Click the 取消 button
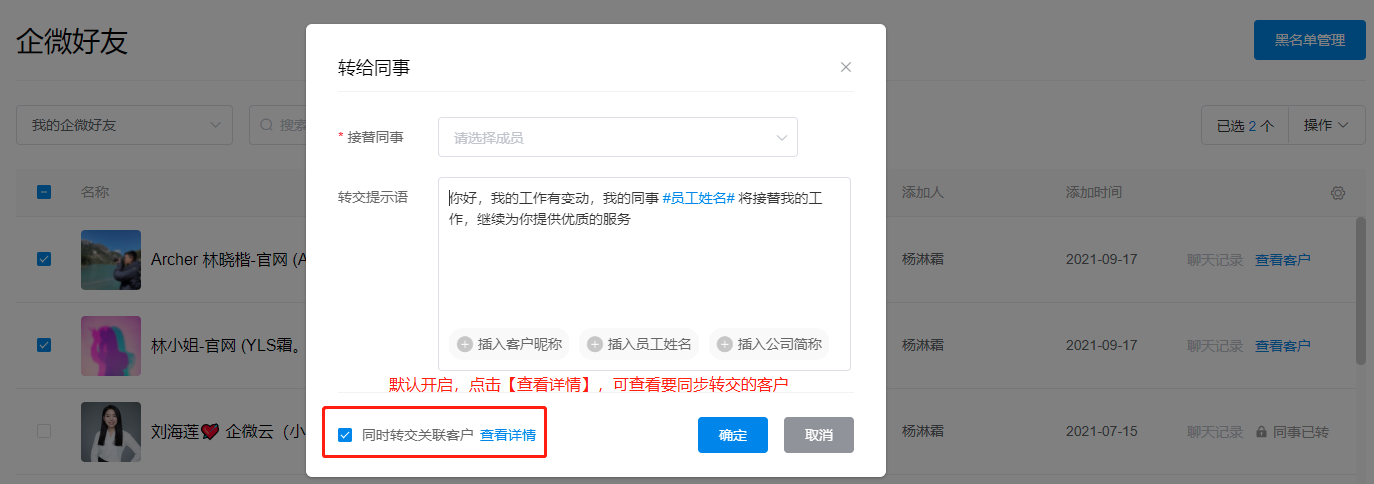The width and height of the screenshot is (1374, 484). [818, 435]
